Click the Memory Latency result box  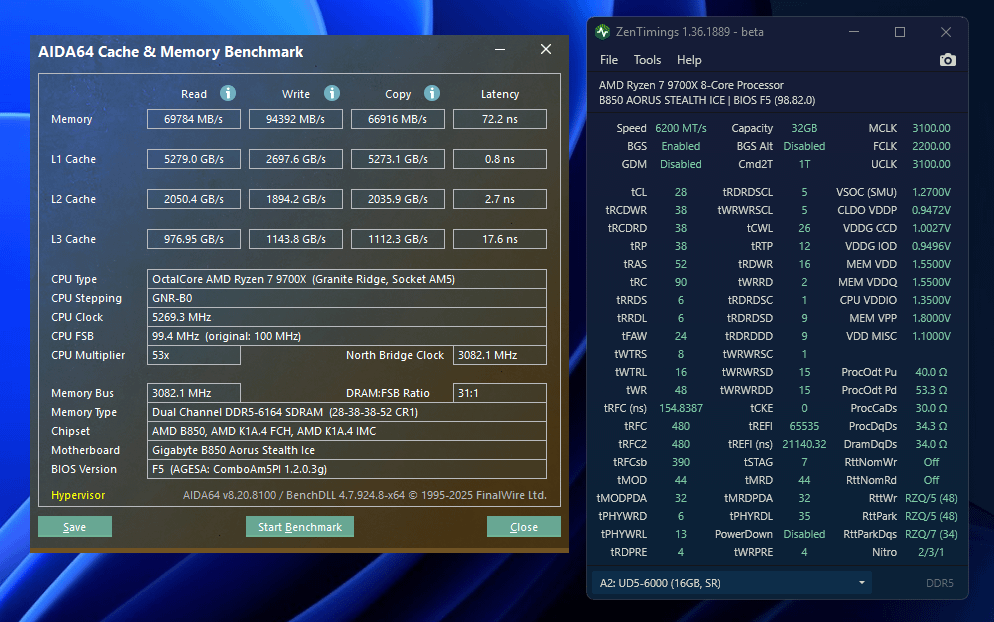[x=499, y=119]
